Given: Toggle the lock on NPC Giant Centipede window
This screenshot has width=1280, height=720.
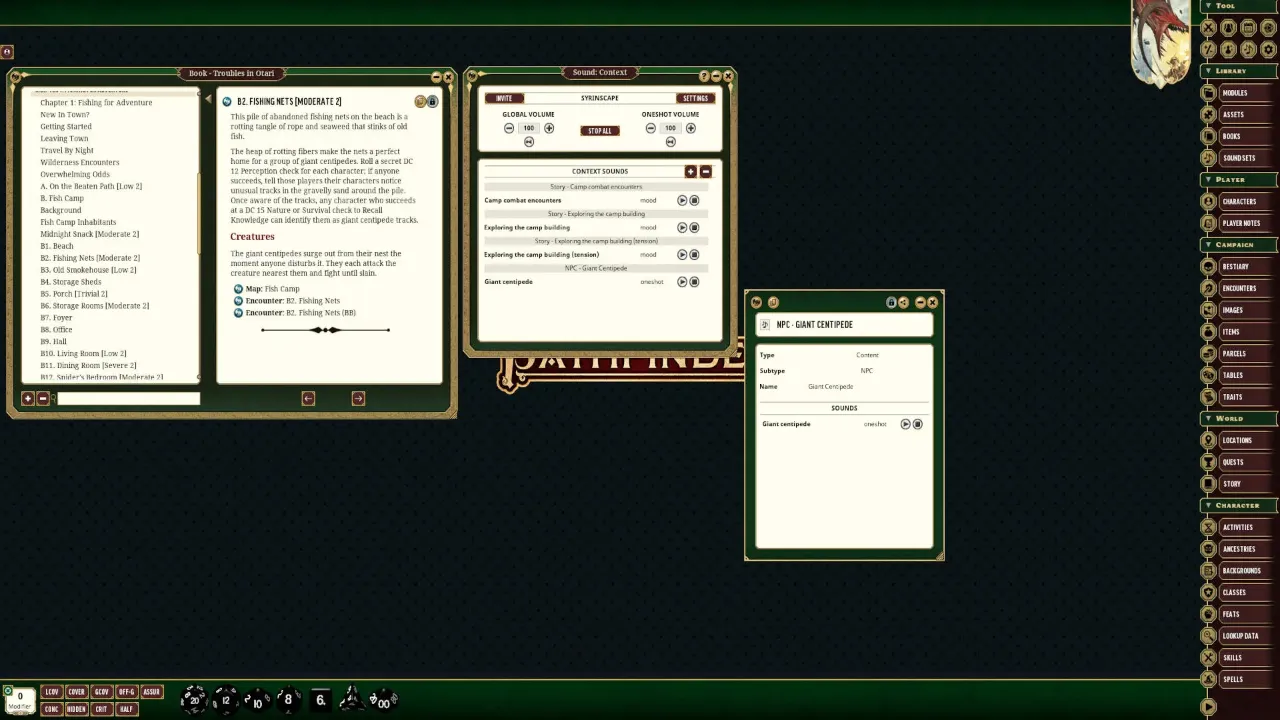Looking at the screenshot, I should click(891, 302).
